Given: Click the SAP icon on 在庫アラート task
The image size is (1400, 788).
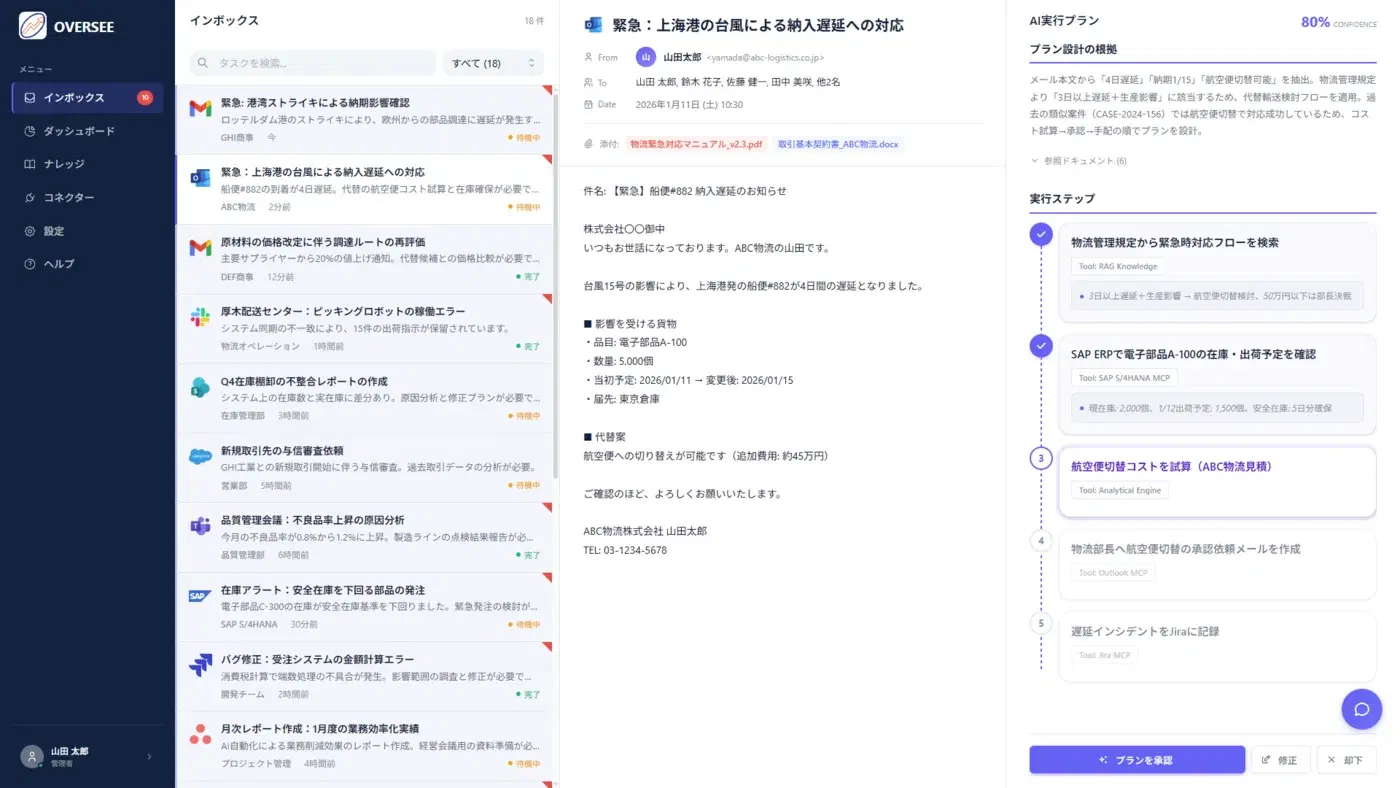Looking at the screenshot, I should (200, 597).
